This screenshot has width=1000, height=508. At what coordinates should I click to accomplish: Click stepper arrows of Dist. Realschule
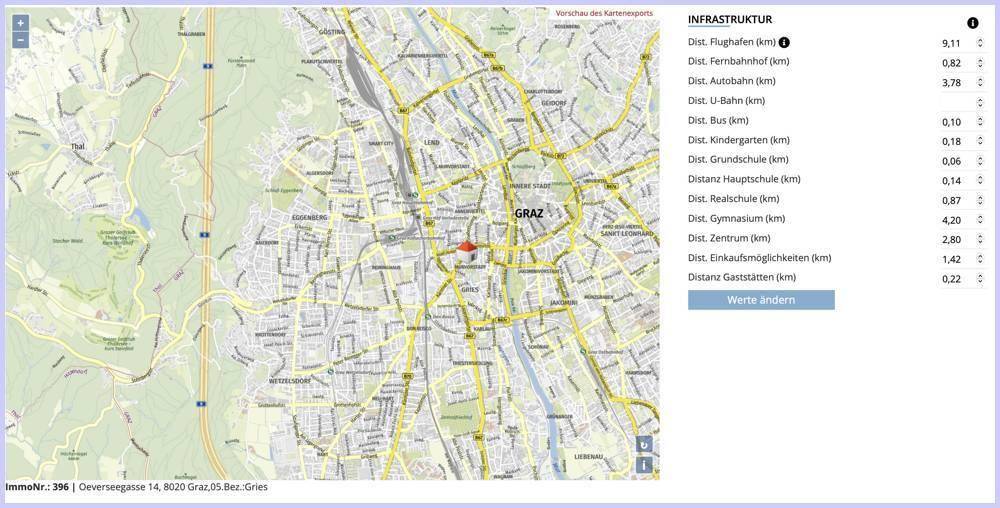pos(980,200)
